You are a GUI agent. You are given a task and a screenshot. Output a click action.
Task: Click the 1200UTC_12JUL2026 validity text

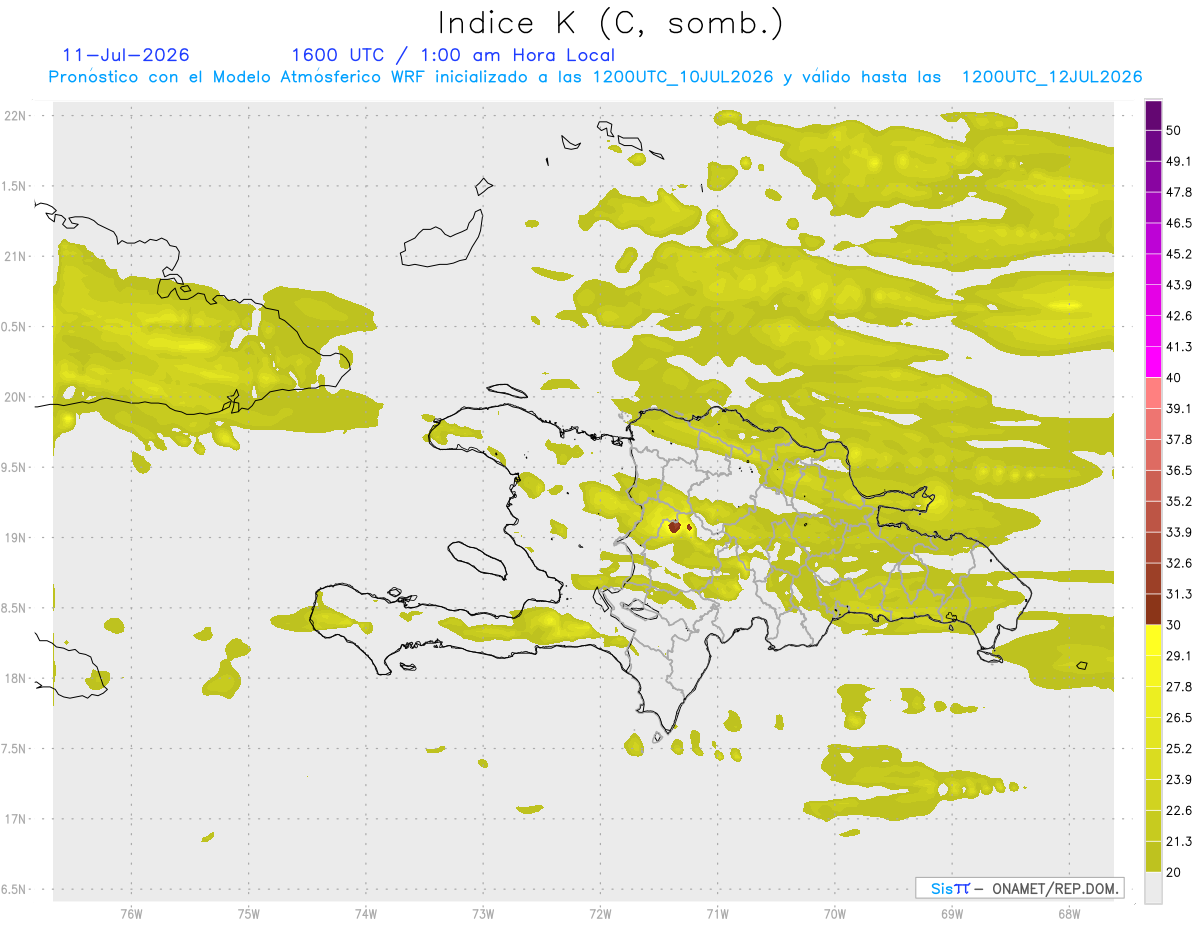click(x=1052, y=77)
